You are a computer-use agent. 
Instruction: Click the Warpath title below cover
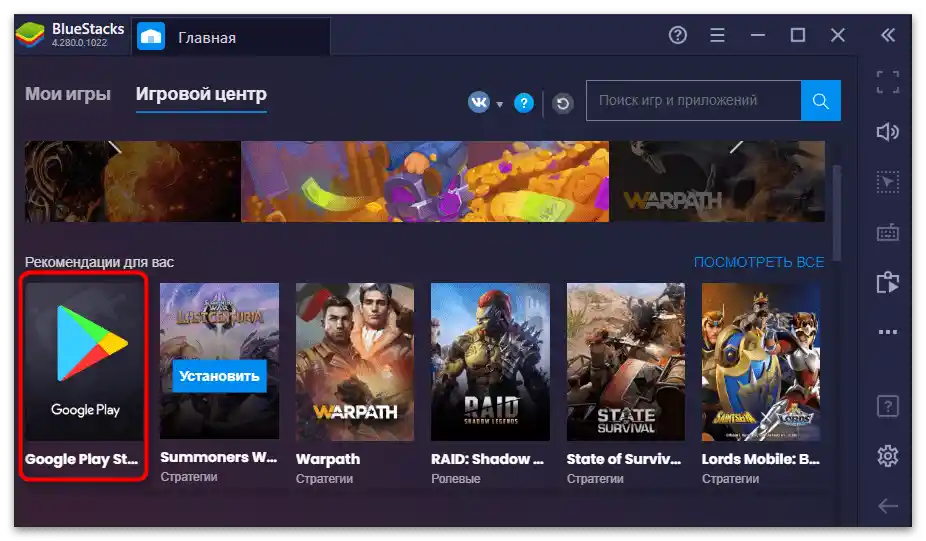[328, 459]
